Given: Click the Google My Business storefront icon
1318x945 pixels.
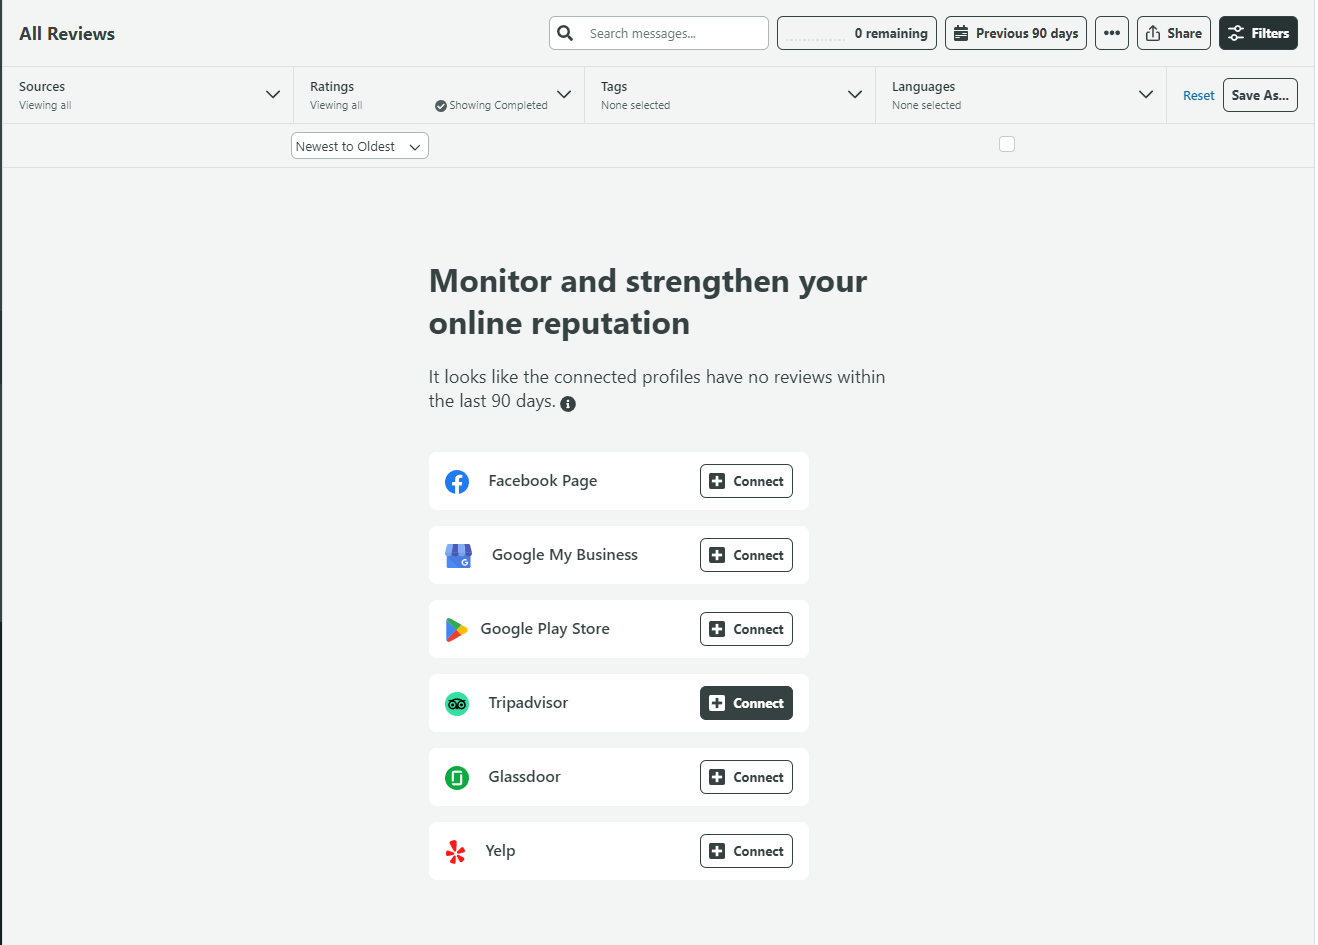Looking at the screenshot, I should tap(458, 556).
